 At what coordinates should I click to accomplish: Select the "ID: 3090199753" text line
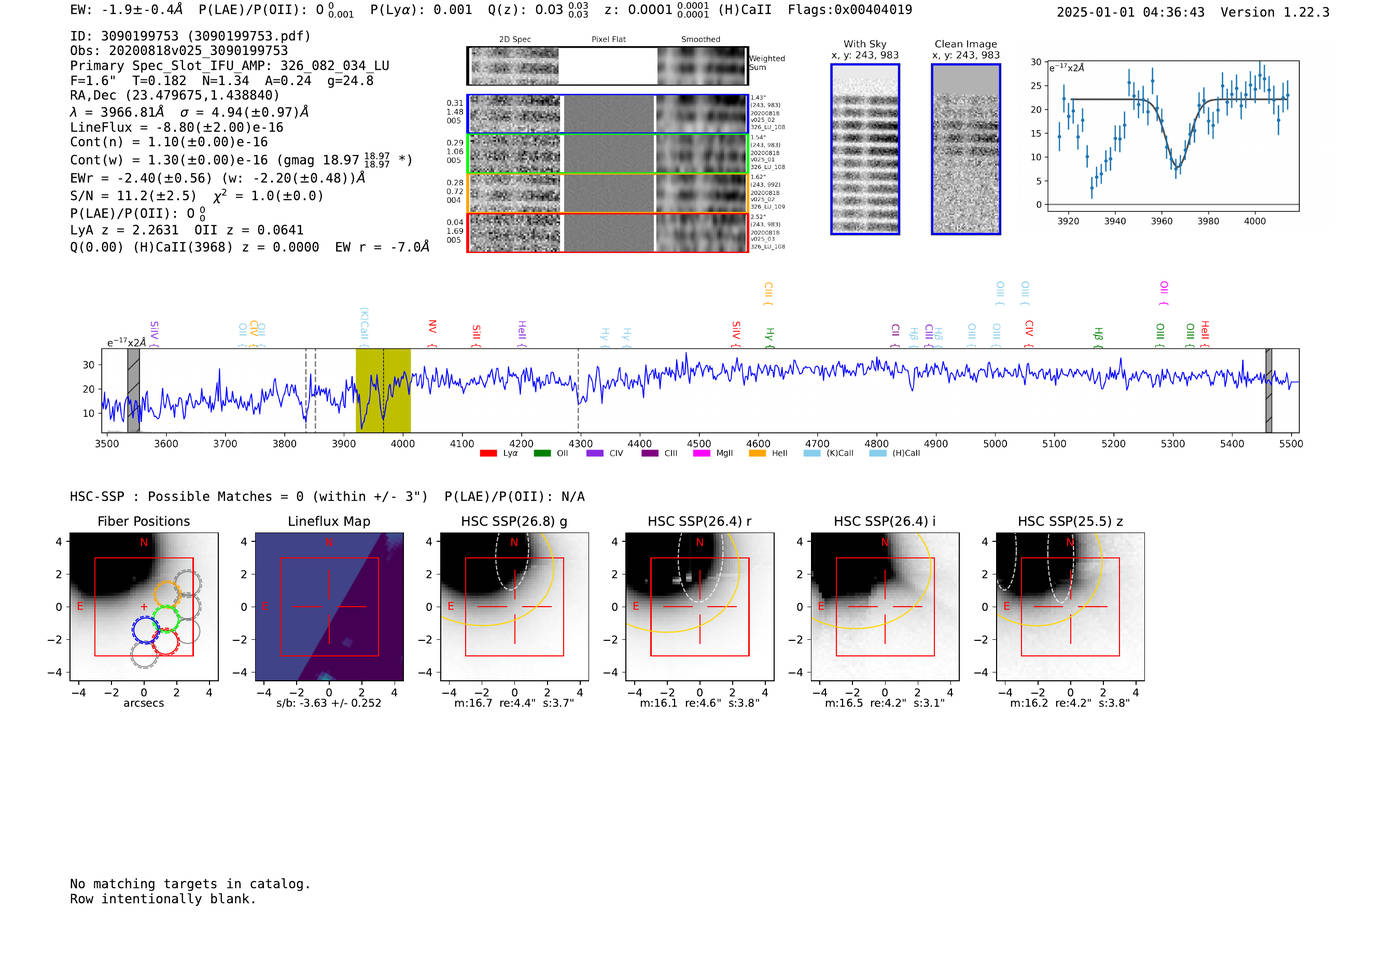190,36
